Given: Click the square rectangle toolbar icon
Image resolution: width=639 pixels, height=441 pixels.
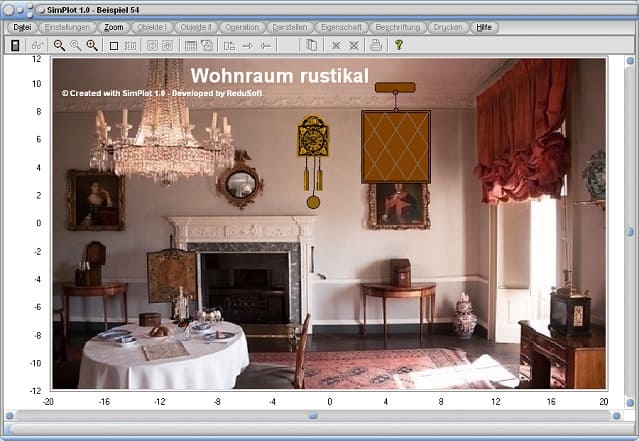Looking at the screenshot, I should pyautogui.click(x=113, y=45).
